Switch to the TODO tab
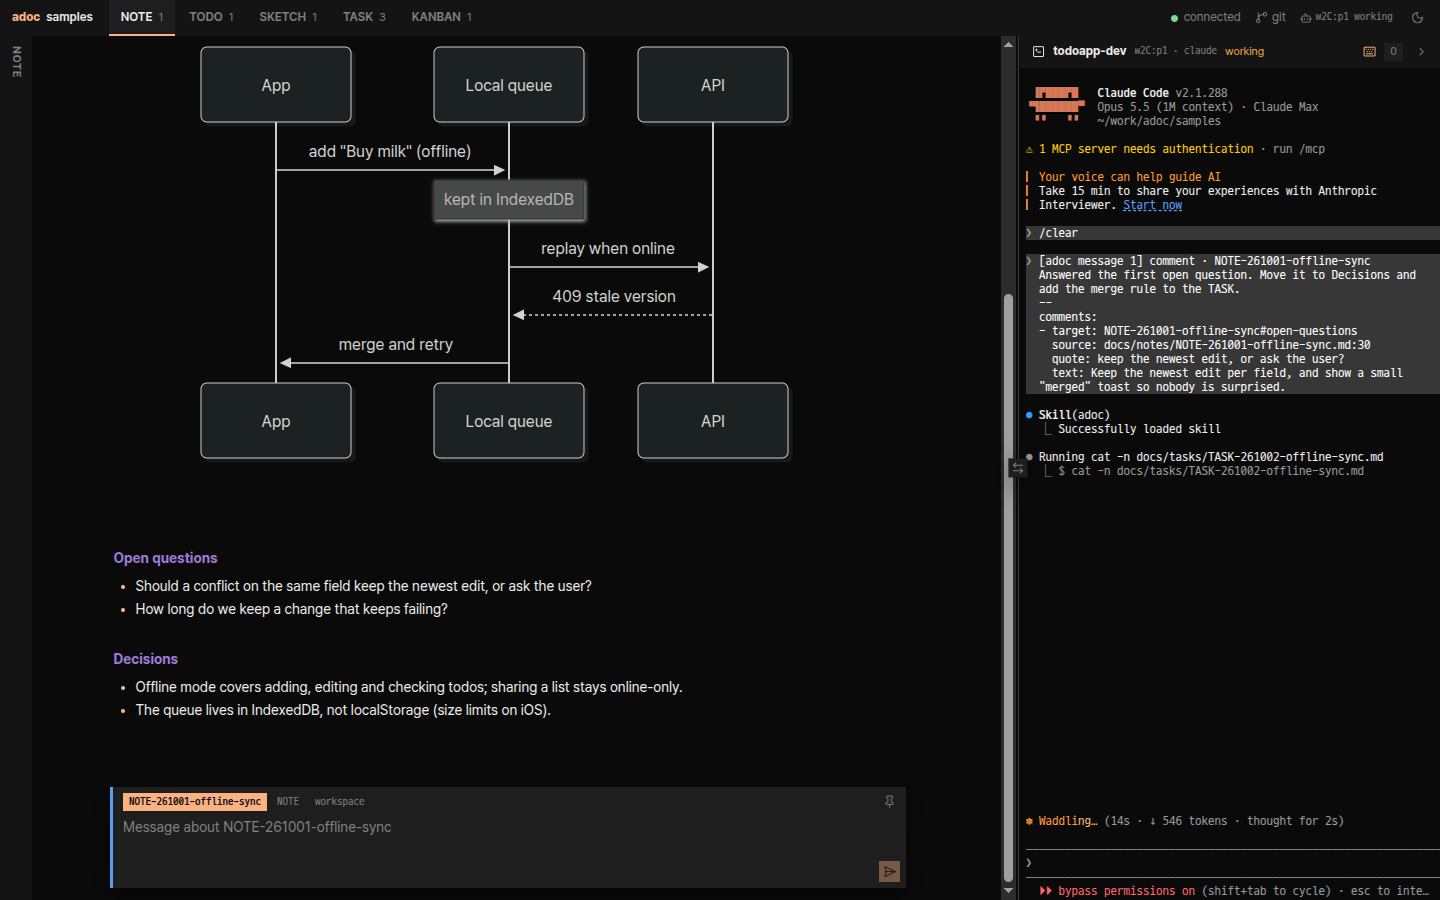Screen dimensions: 1440x900 pos(211,17)
